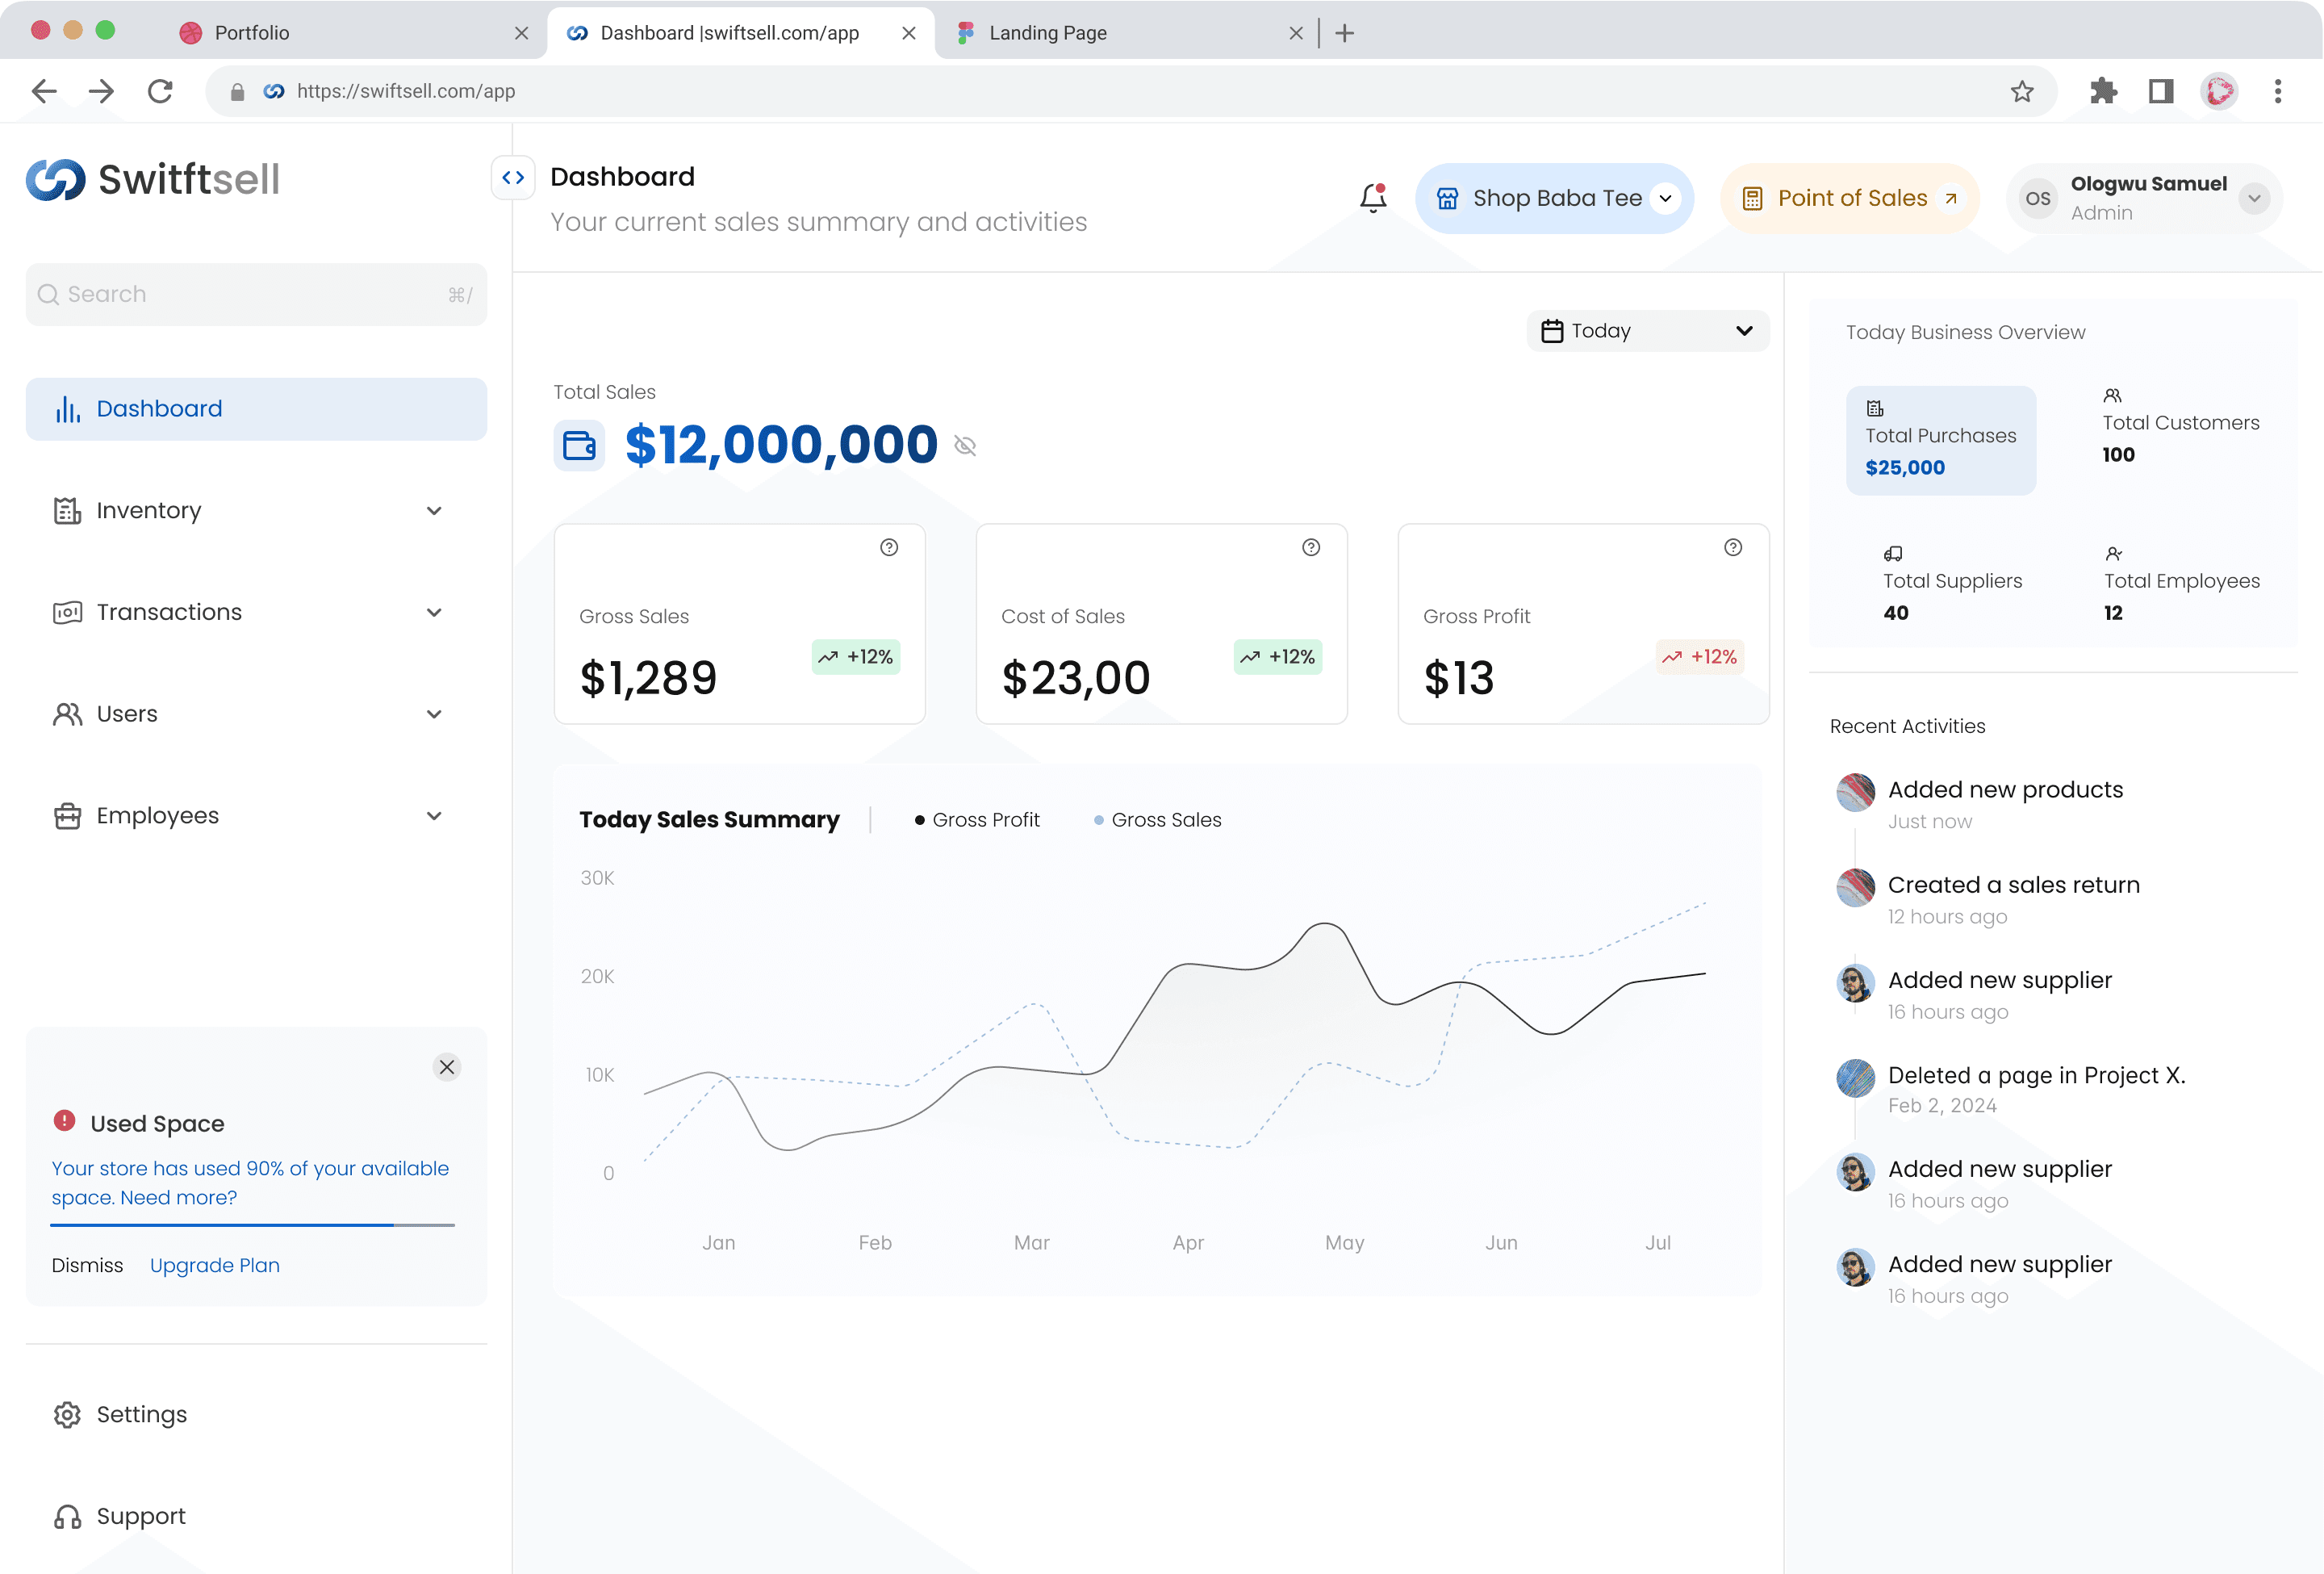The width and height of the screenshot is (2324, 1574).
Task: Reload the page
Action: point(160,91)
